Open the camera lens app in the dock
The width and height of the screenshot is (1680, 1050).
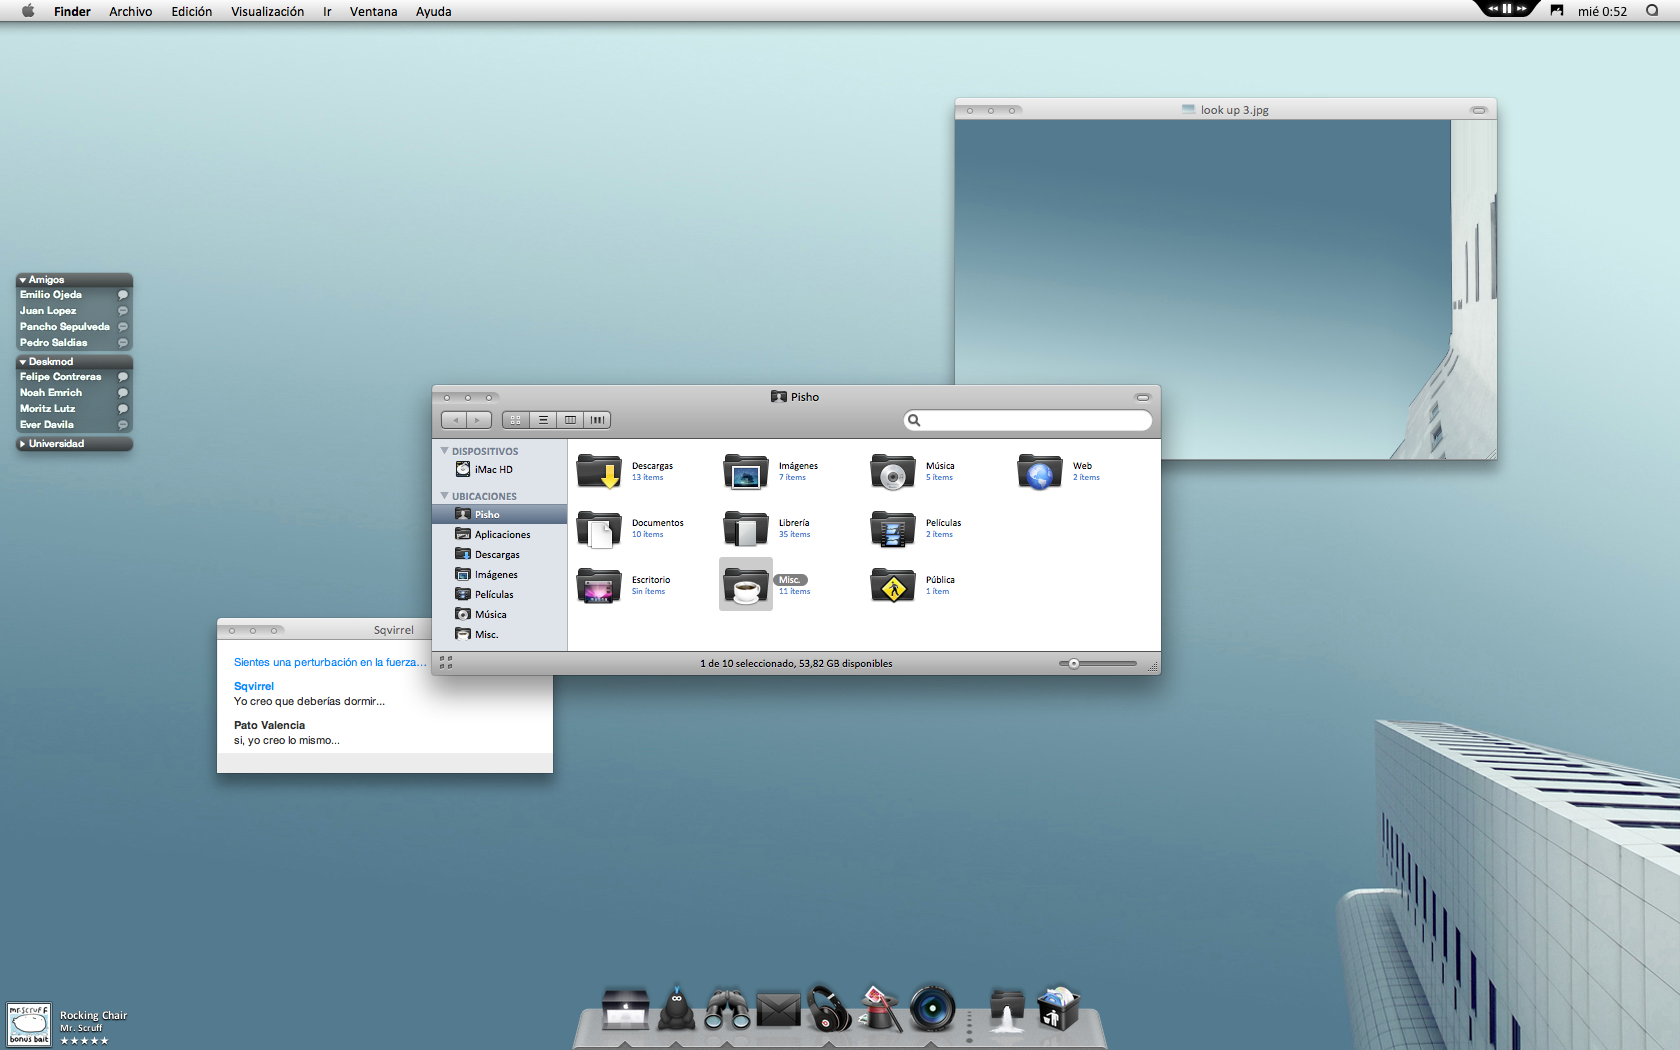click(x=932, y=1008)
